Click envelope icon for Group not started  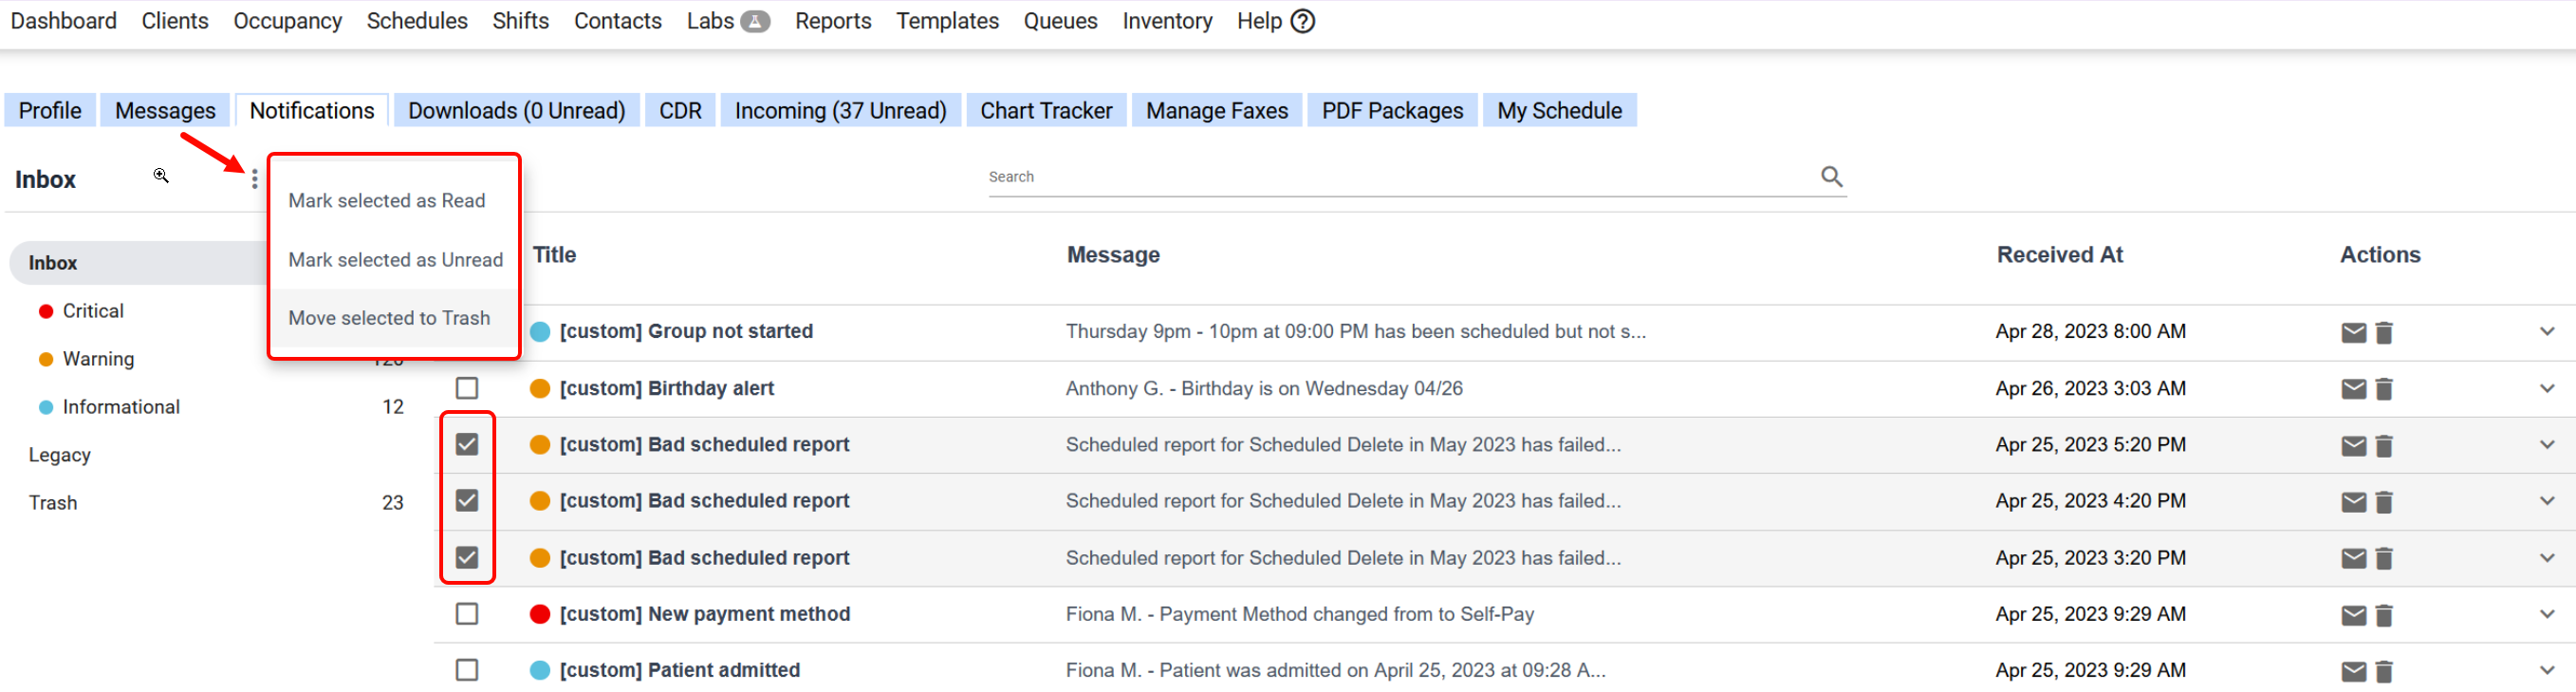click(x=2353, y=333)
